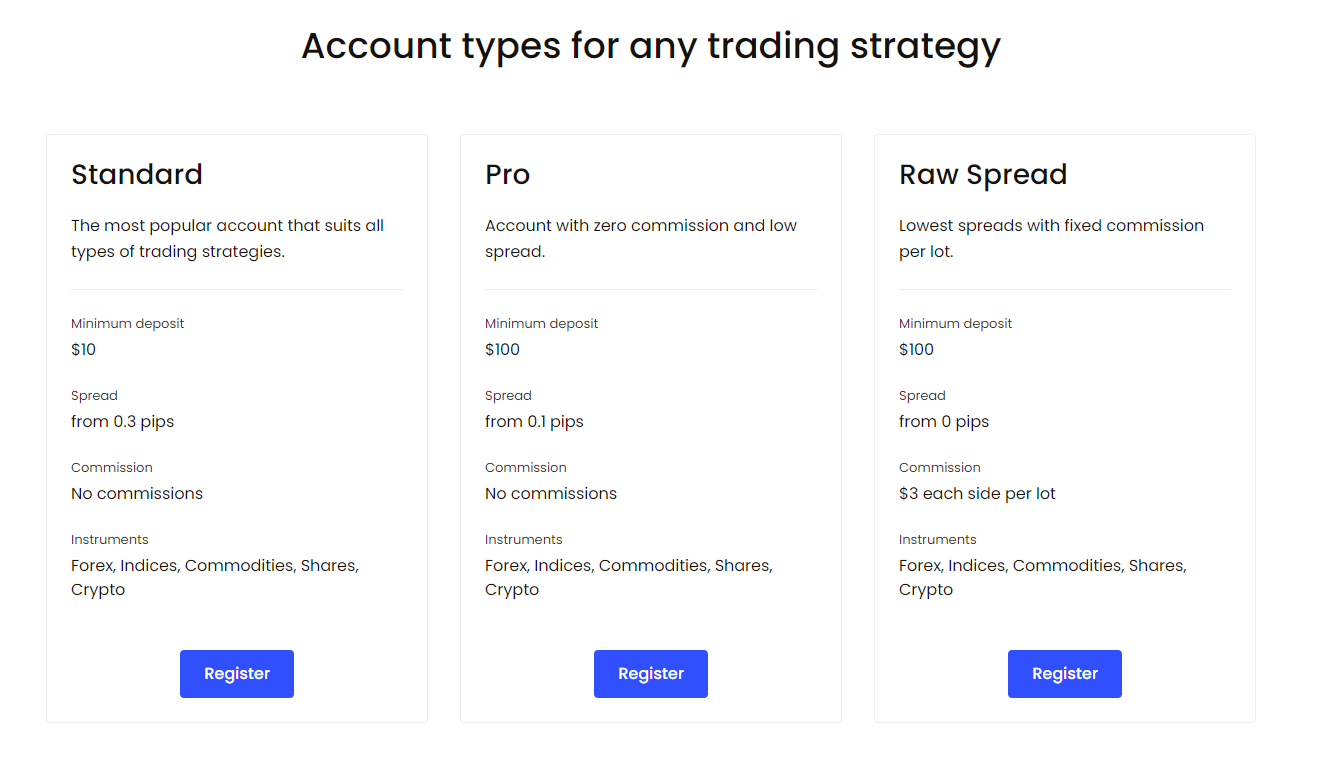Click Standard card's instruments list
This screenshot has height=774, width=1320.
(215, 578)
